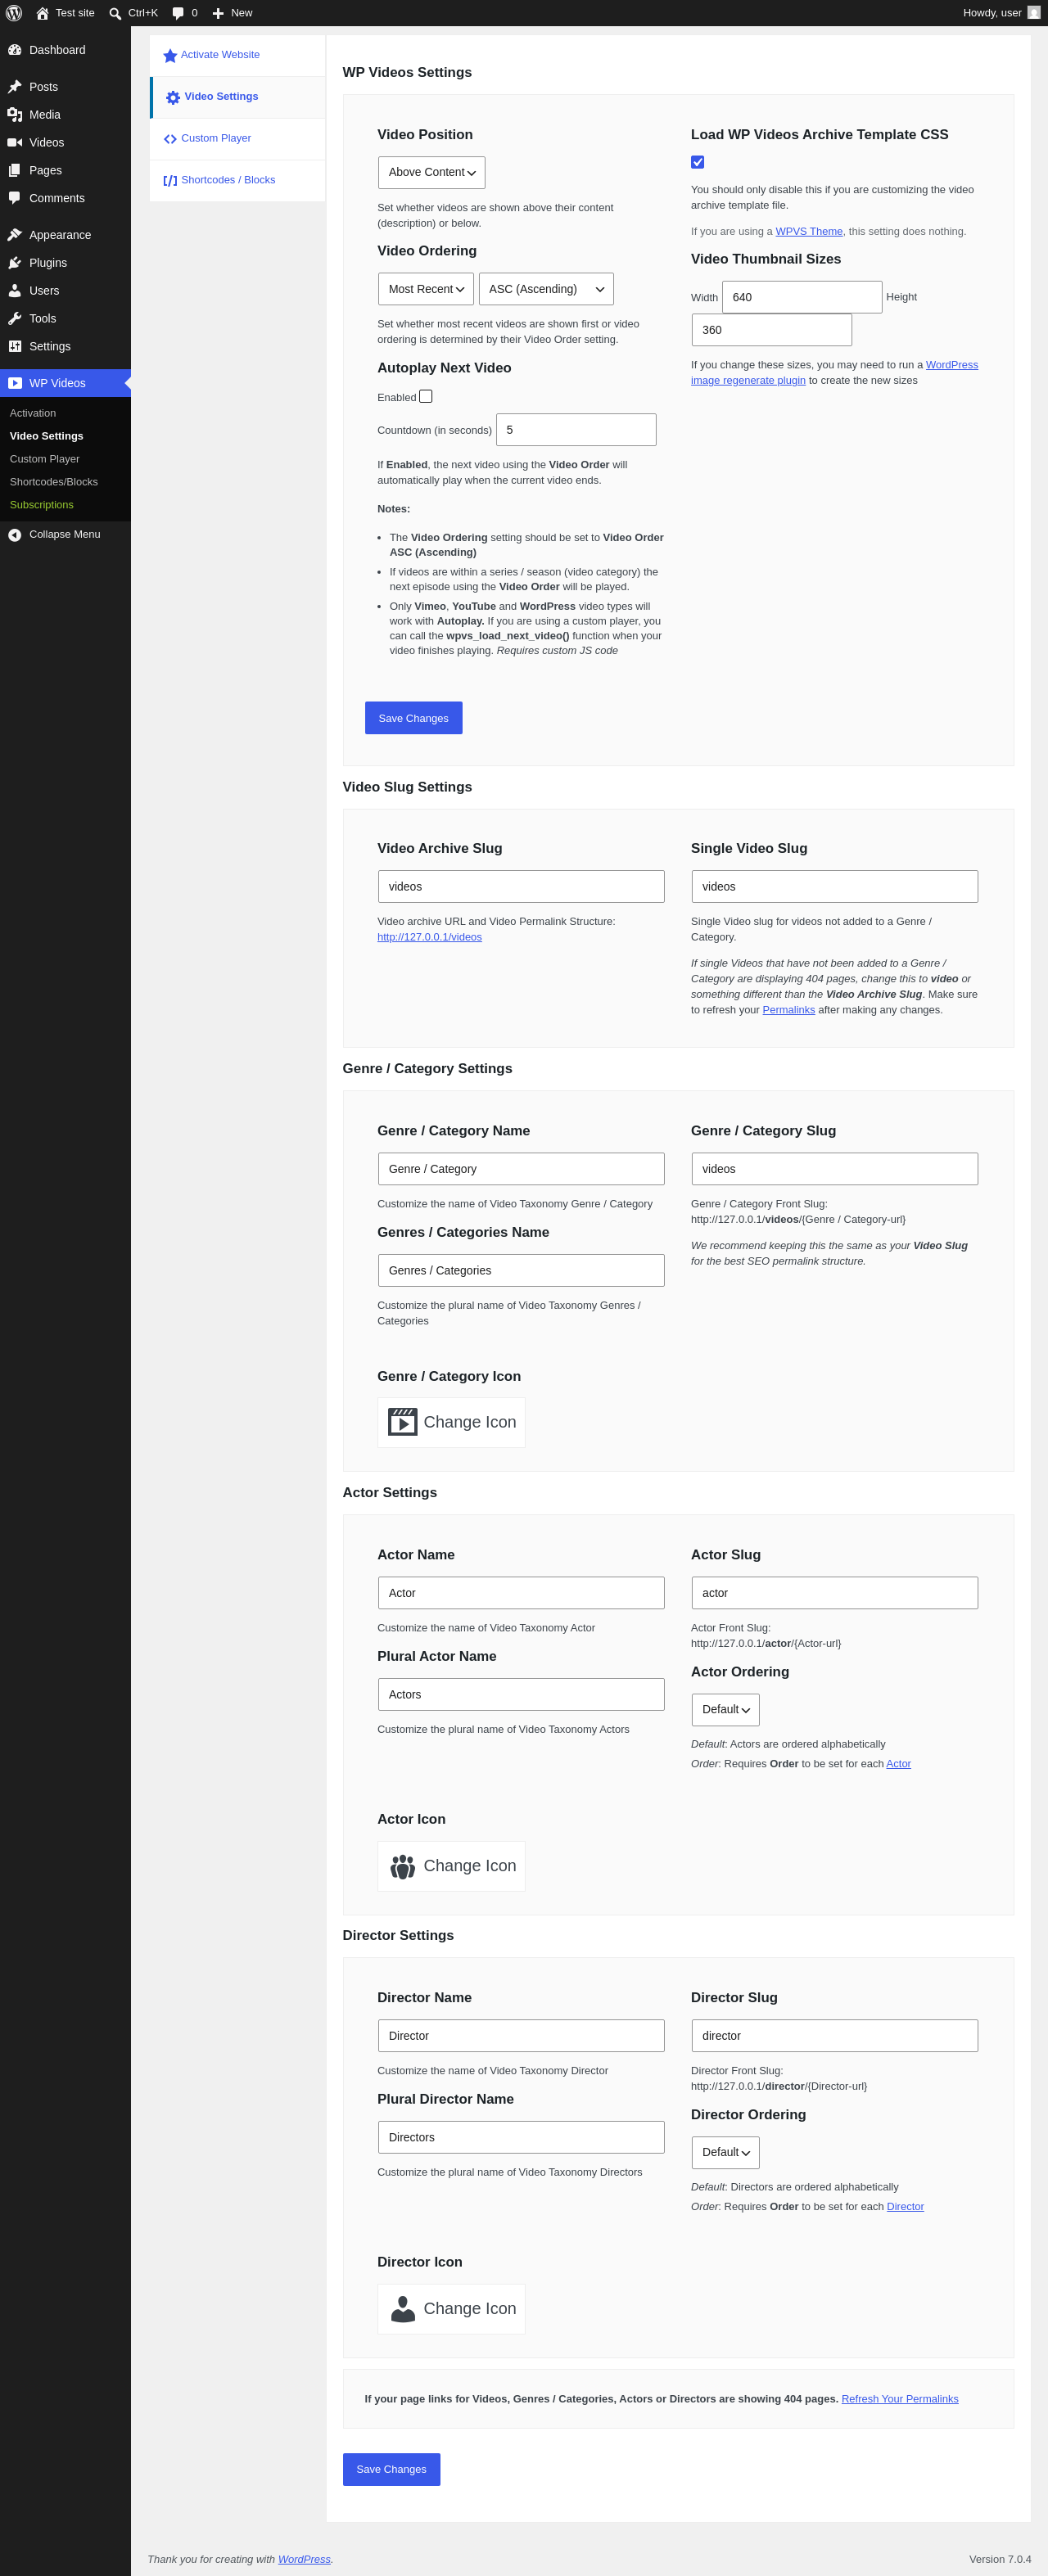1048x2576 pixels.
Task: Click the plus icon next to New
Action: 218,13
